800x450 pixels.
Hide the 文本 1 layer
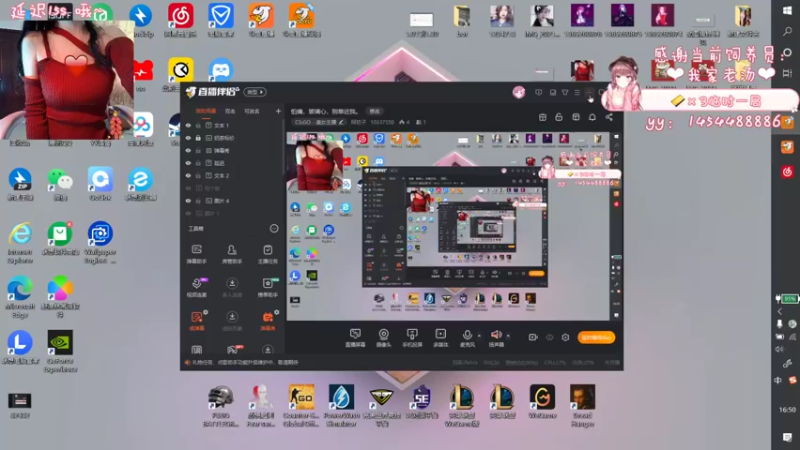point(188,126)
